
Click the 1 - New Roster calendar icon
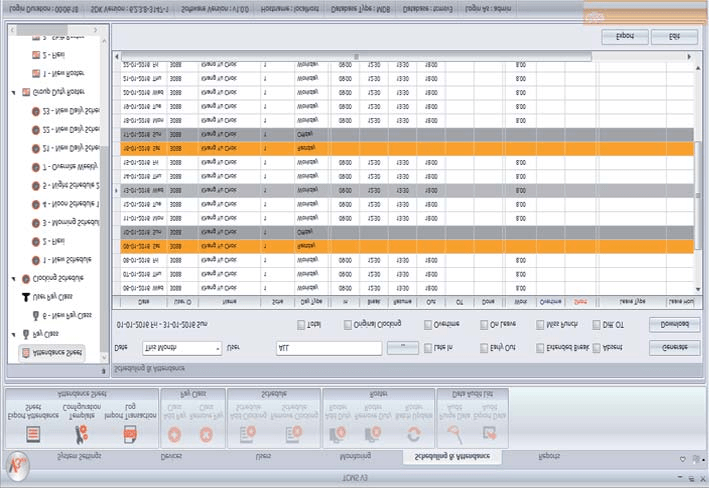coord(36,73)
